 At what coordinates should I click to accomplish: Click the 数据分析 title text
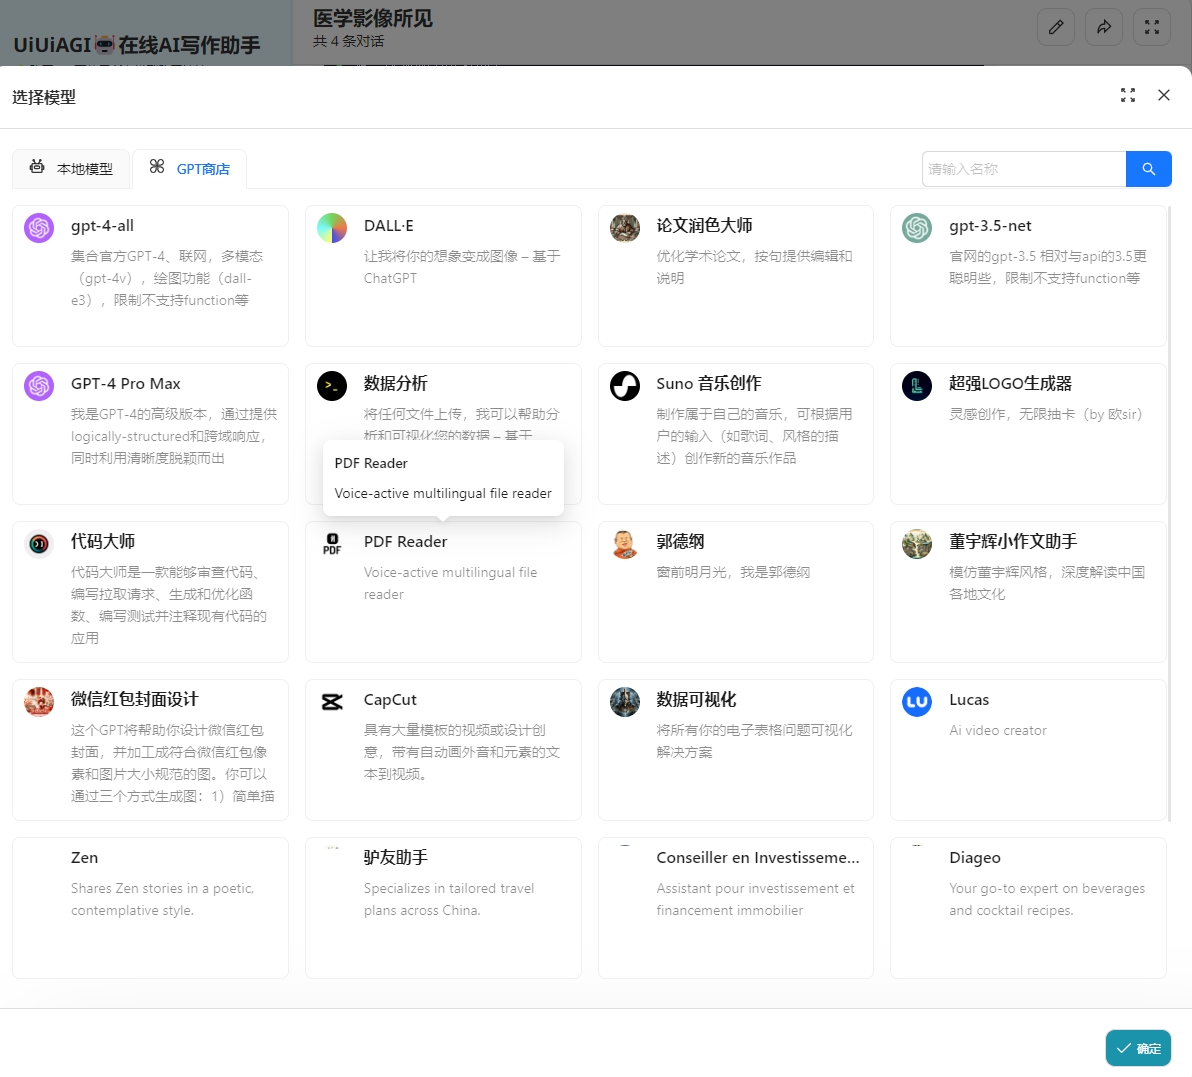tap(395, 384)
